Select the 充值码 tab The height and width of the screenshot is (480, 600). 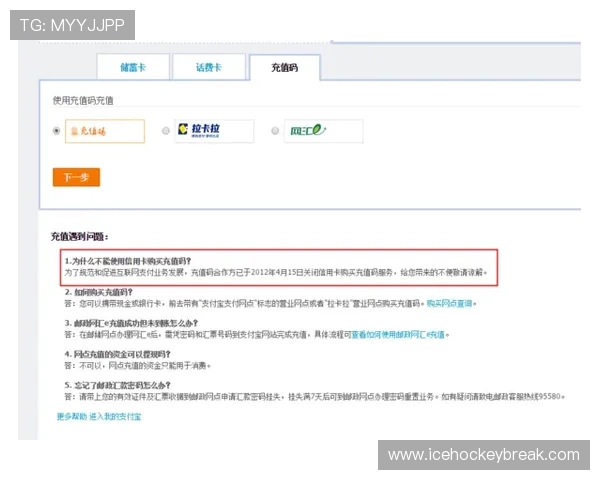pyautogui.click(x=284, y=67)
